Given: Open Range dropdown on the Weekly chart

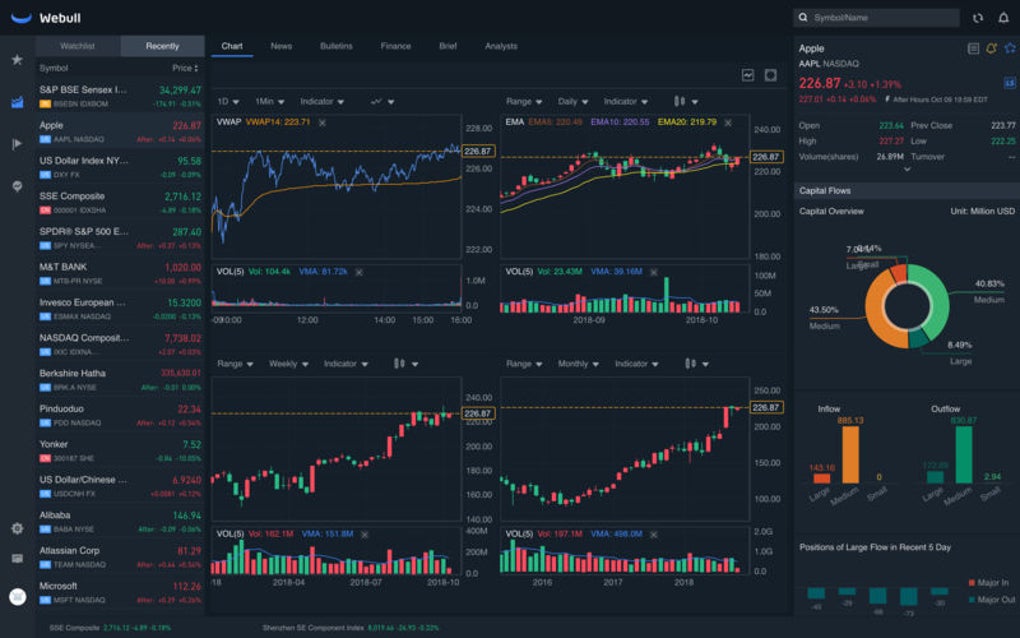Looking at the screenshot, I should pos(235,364).
